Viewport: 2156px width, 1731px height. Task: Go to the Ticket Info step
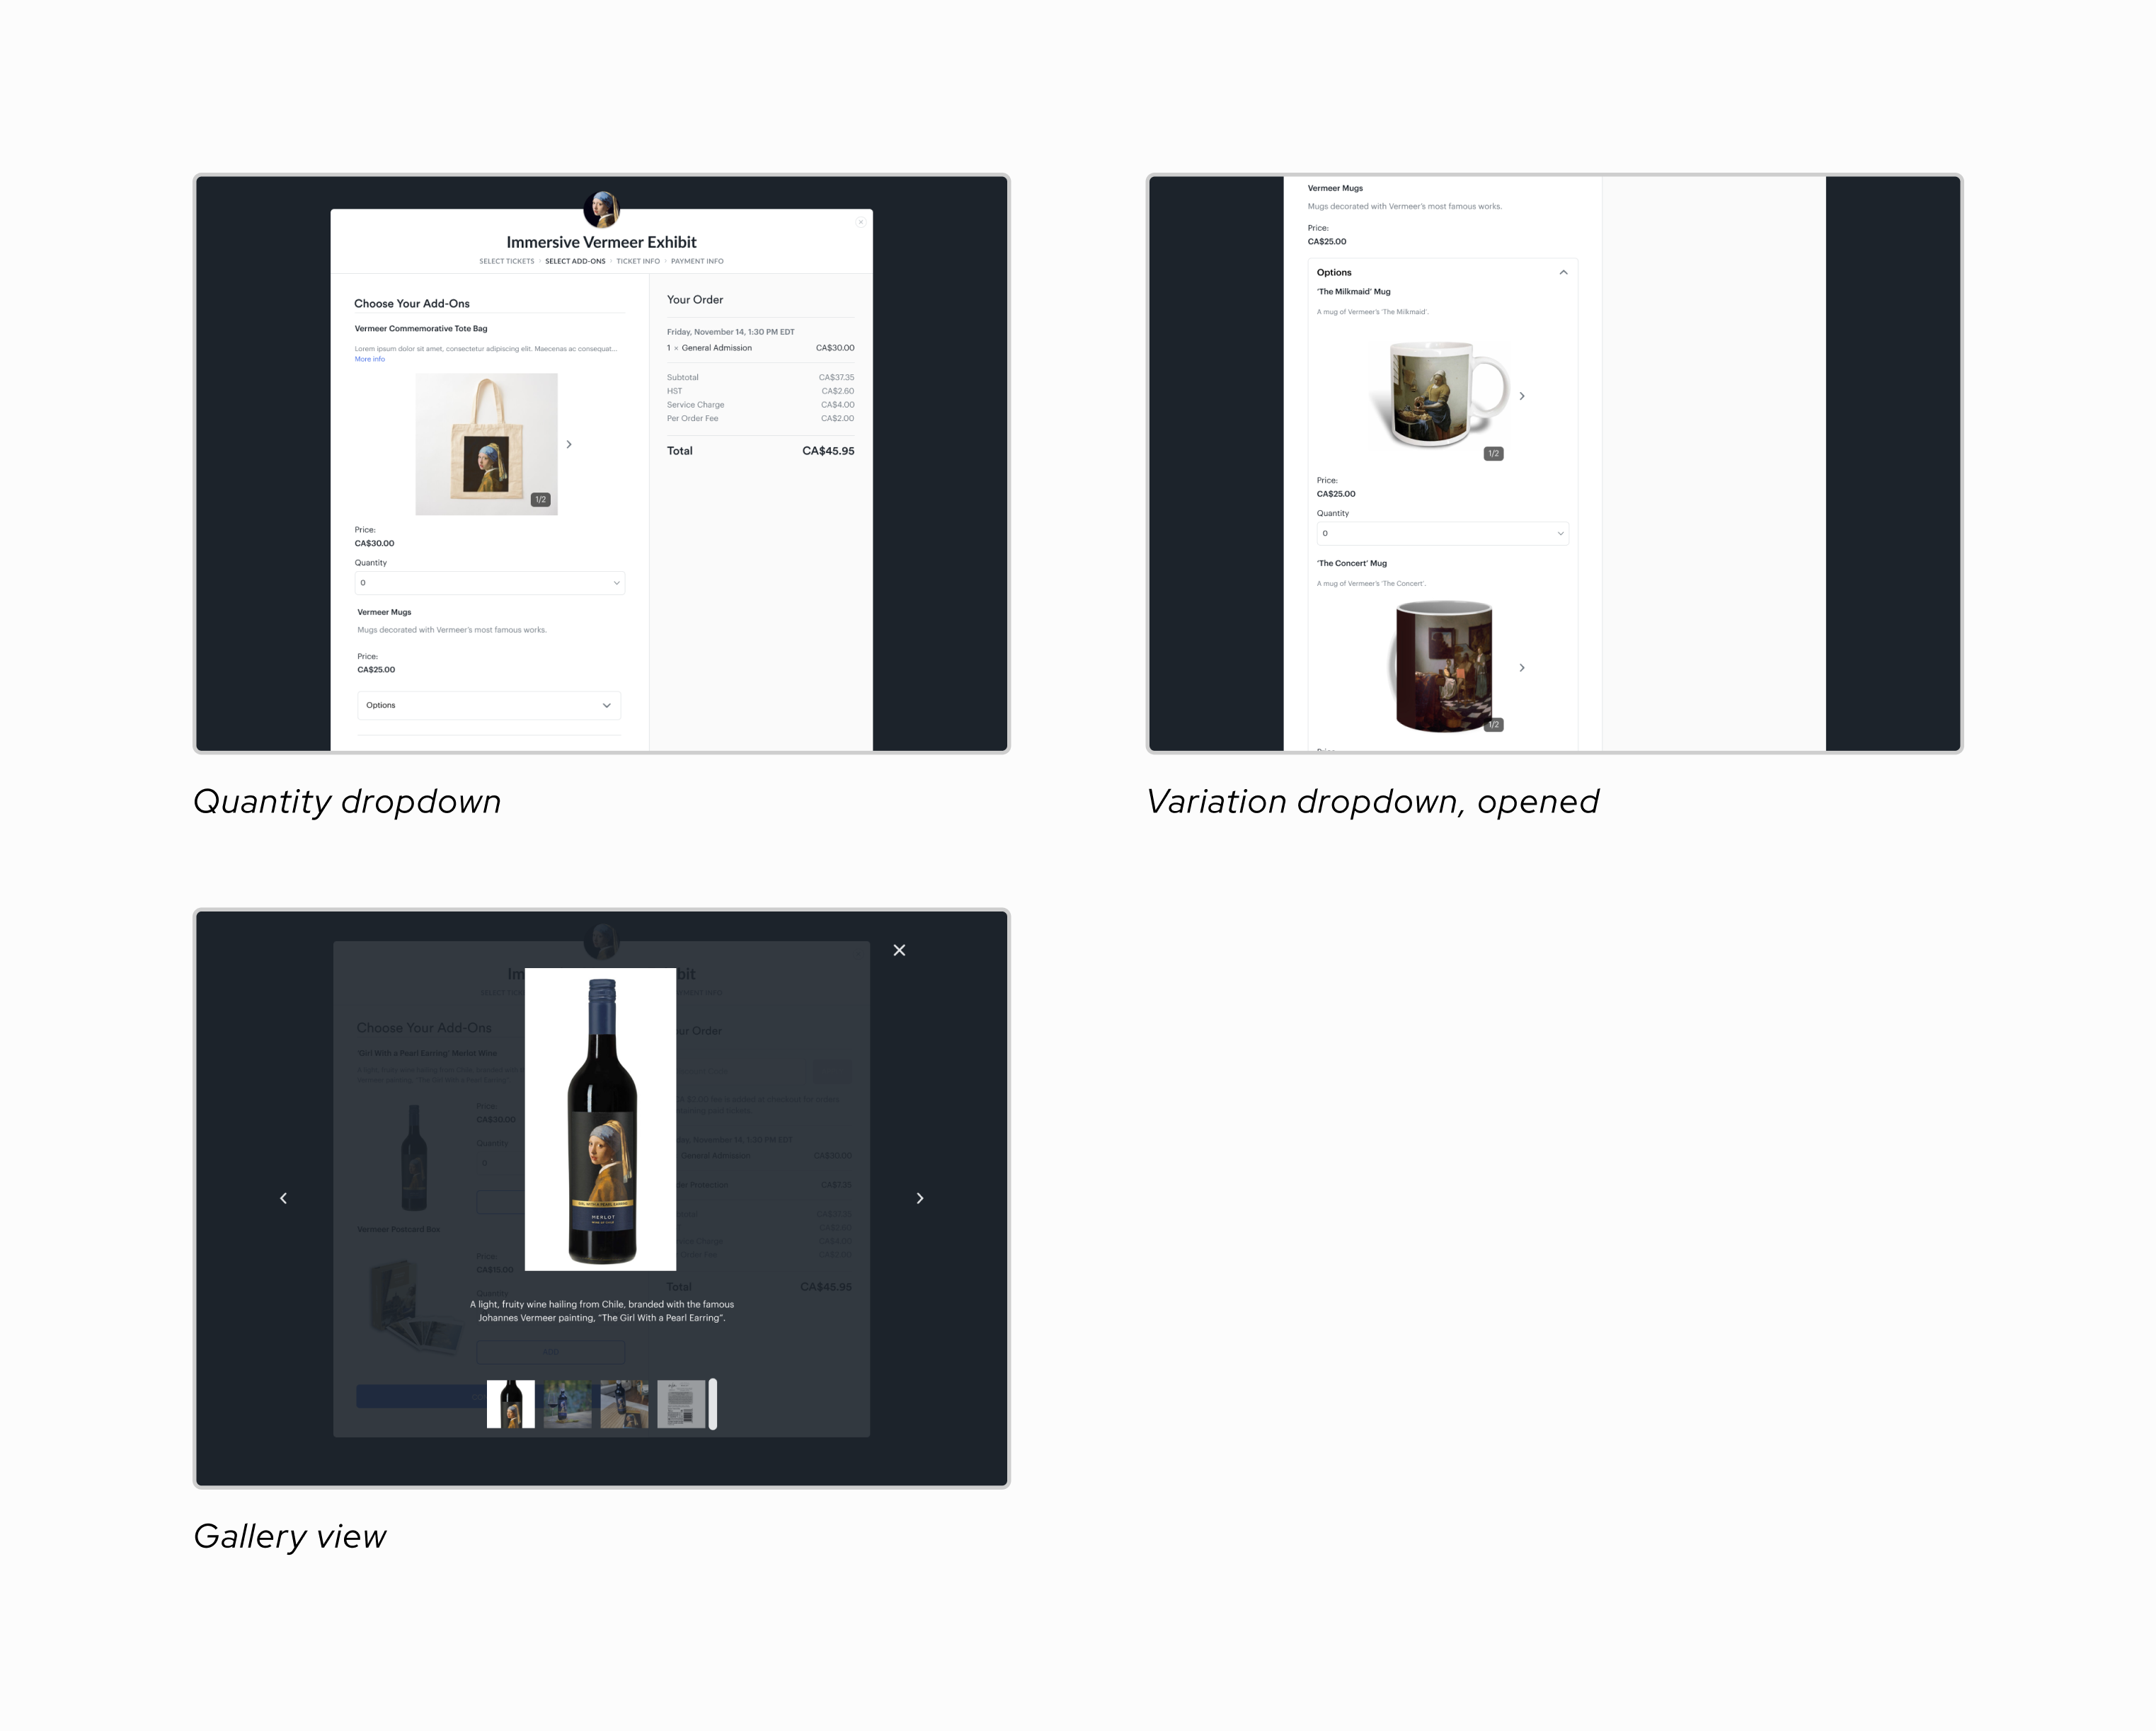tap(637, 261)
